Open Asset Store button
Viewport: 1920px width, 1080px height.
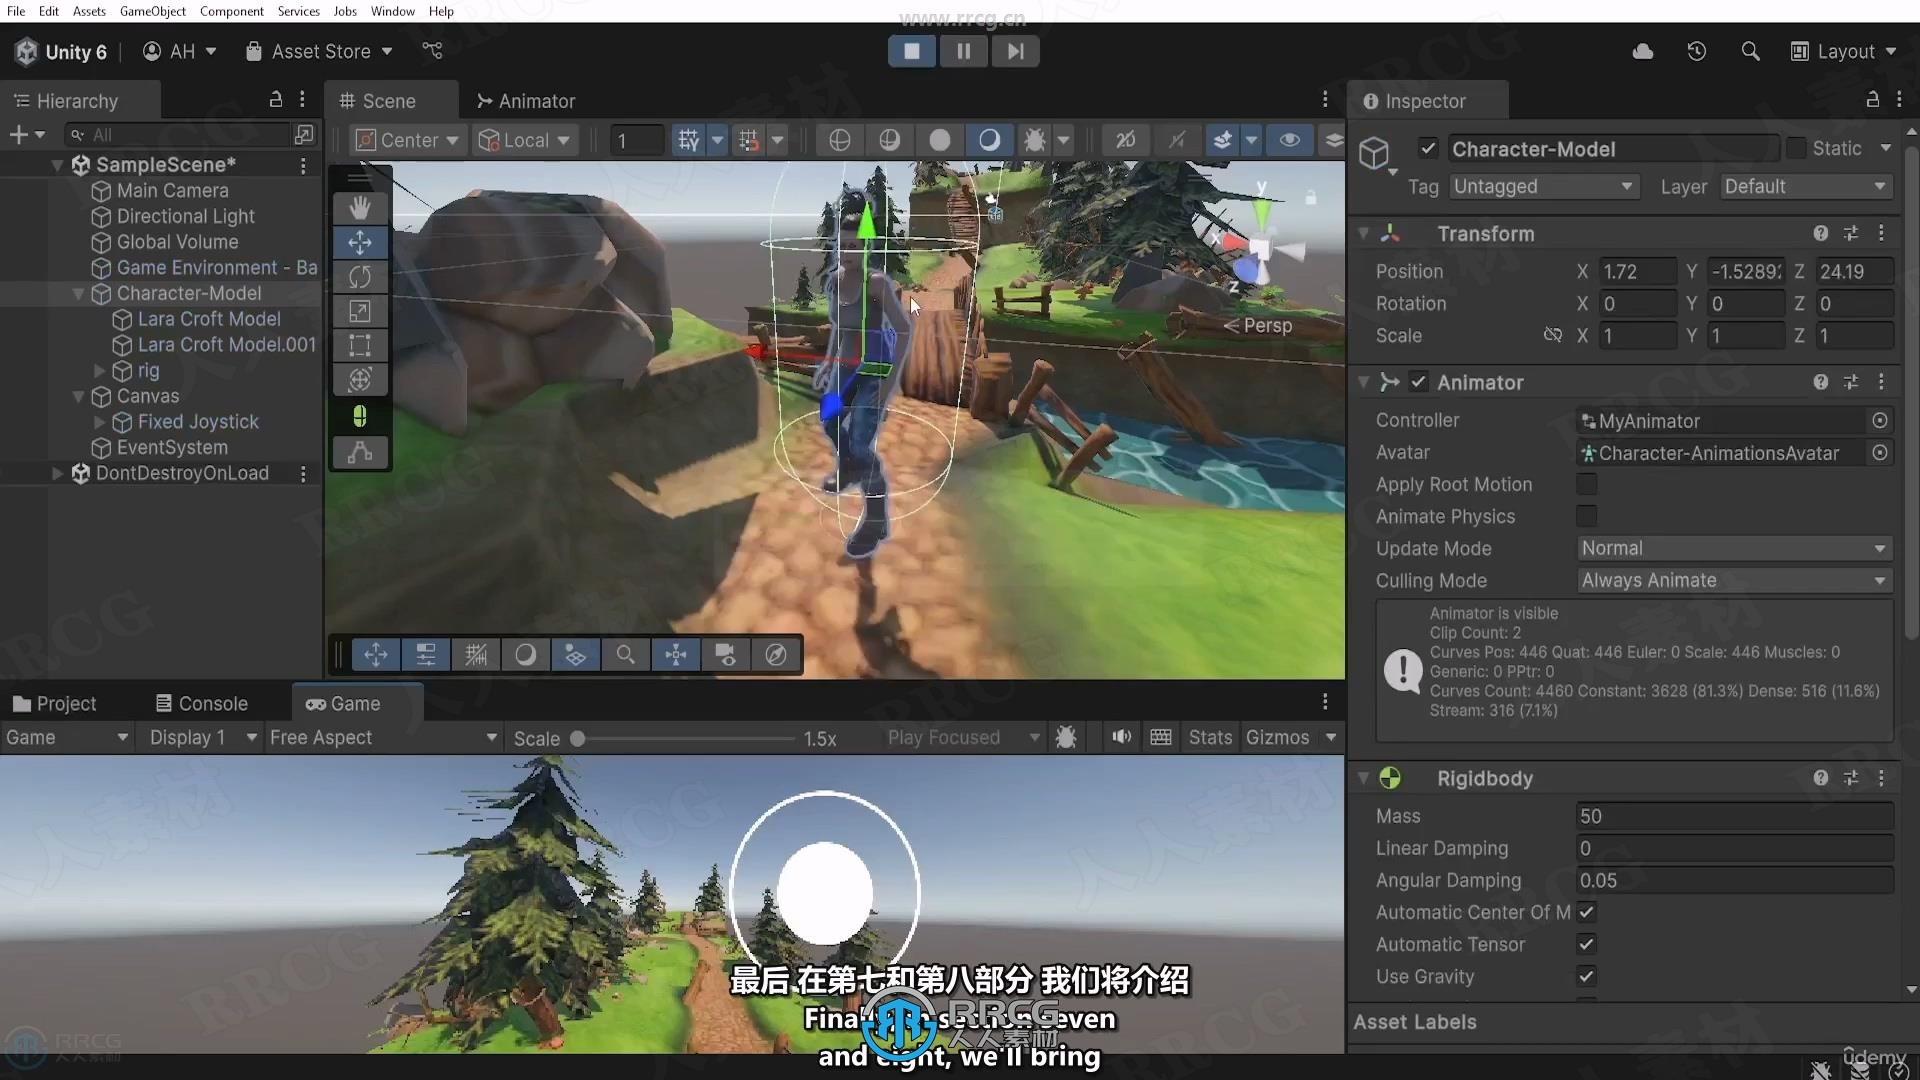[319, 51]
